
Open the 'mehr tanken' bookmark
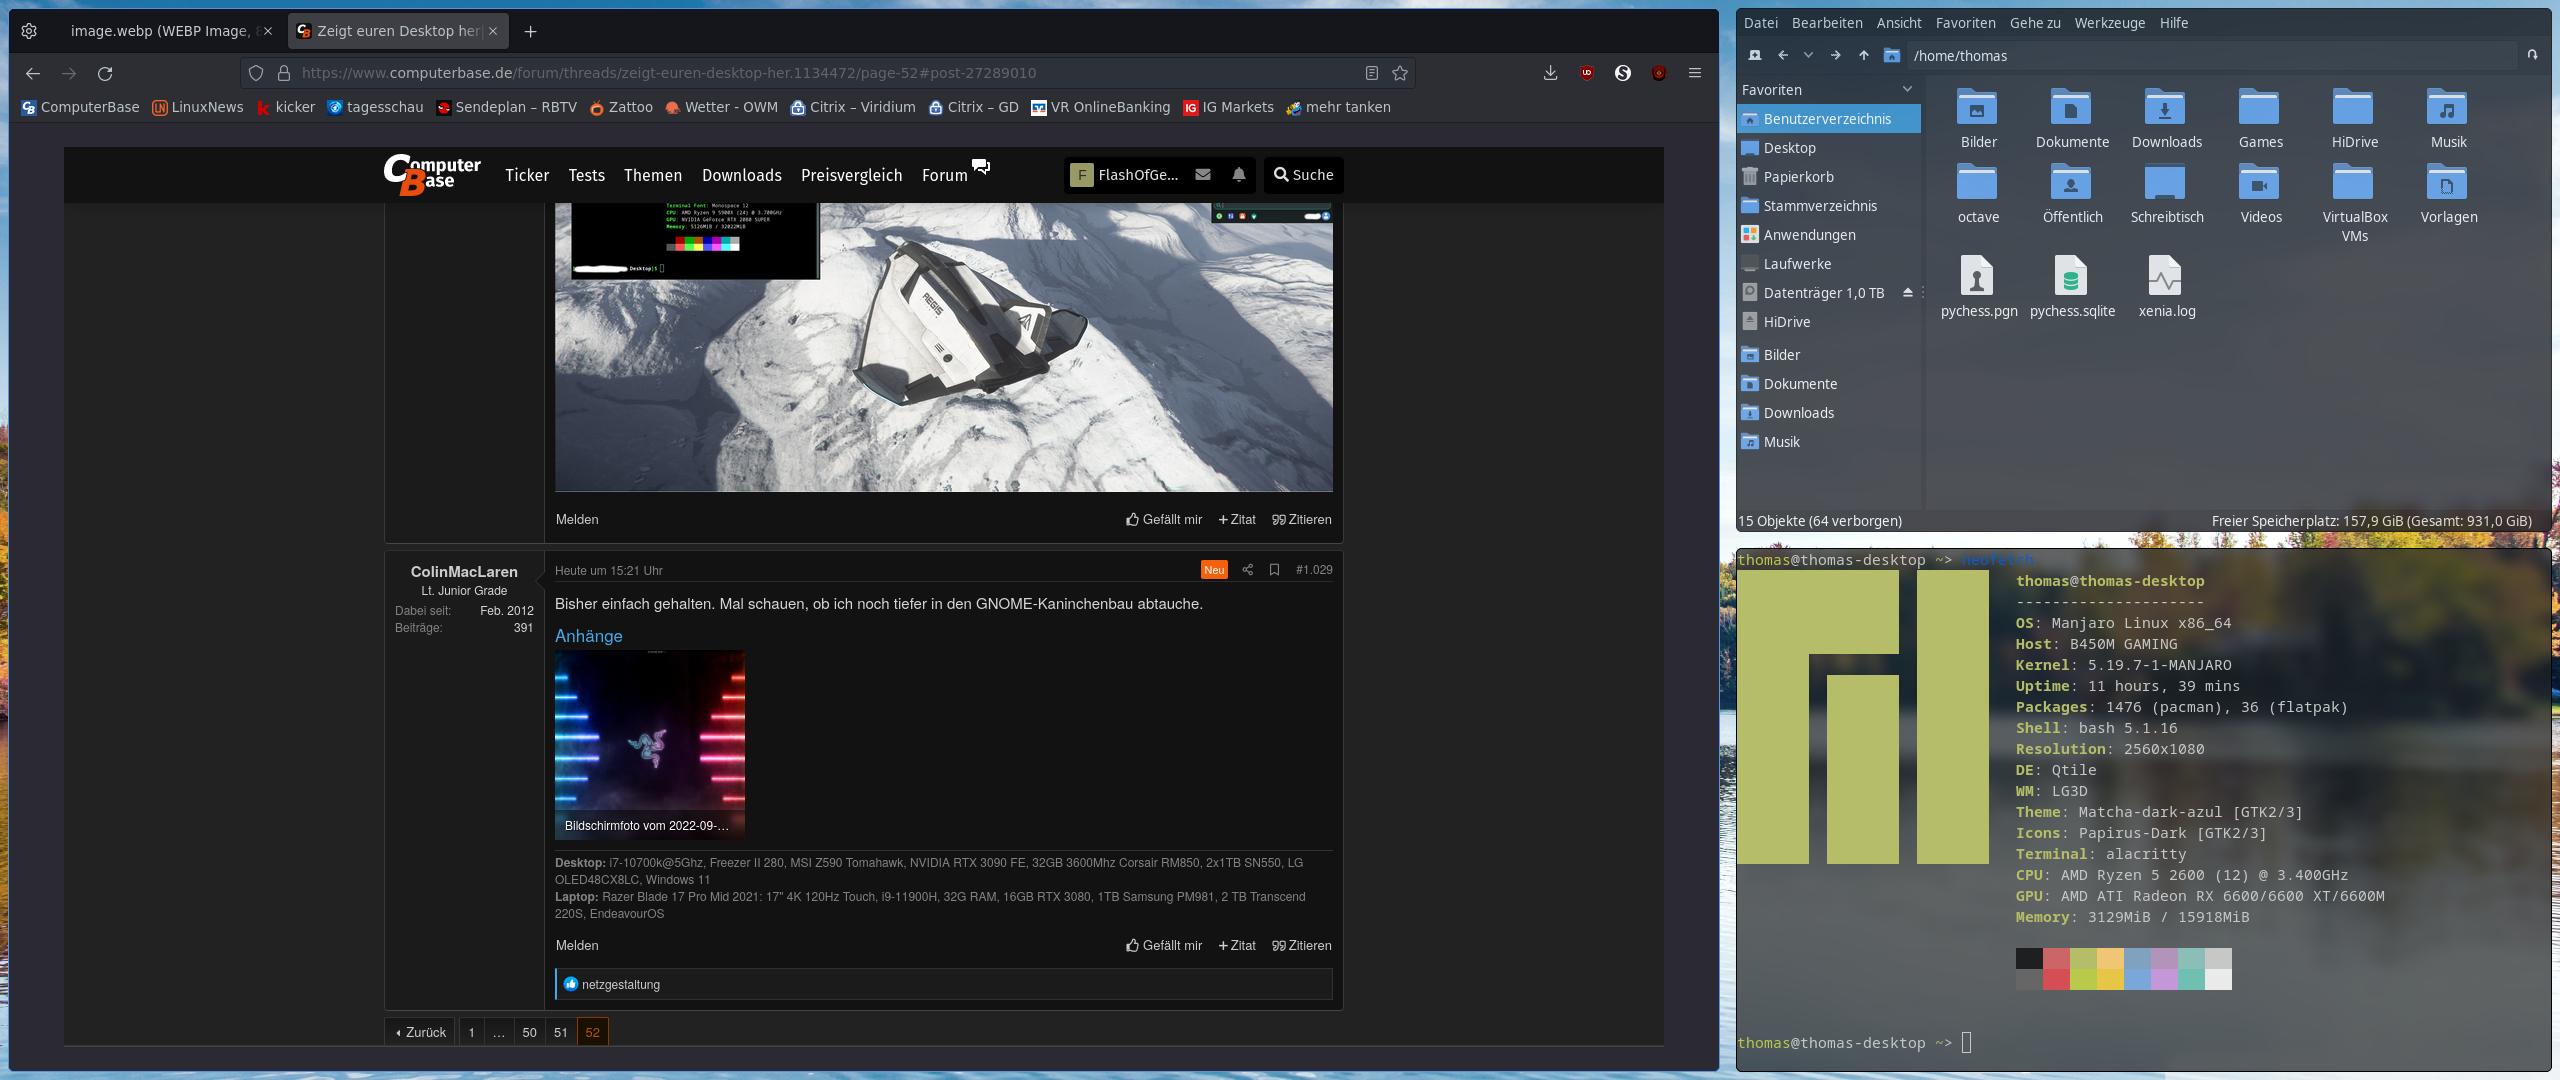[x=1338, y=107]
